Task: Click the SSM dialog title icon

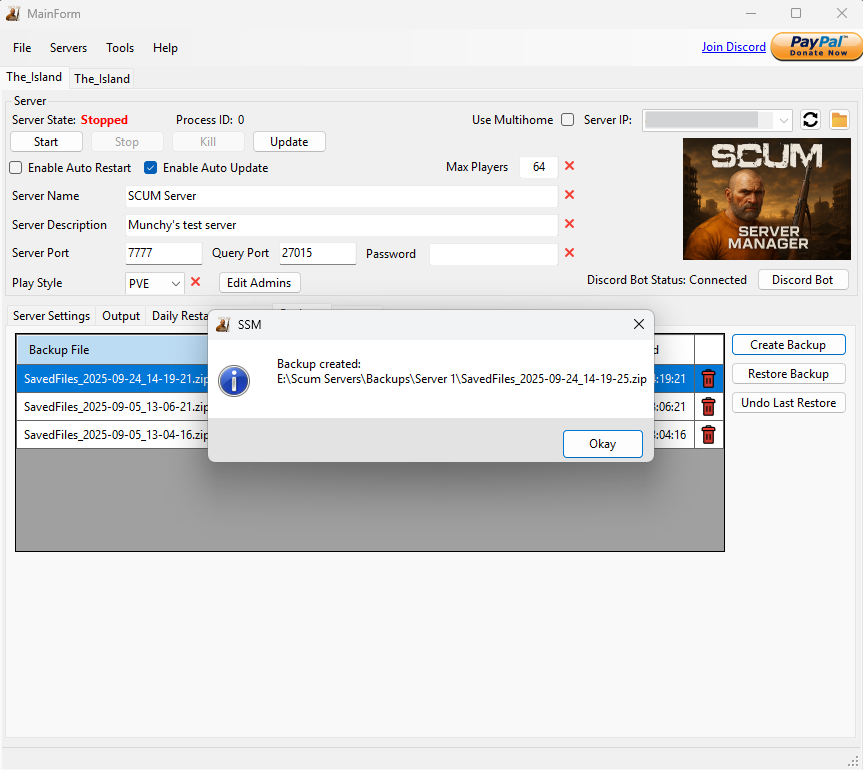Action: [223, 325]
